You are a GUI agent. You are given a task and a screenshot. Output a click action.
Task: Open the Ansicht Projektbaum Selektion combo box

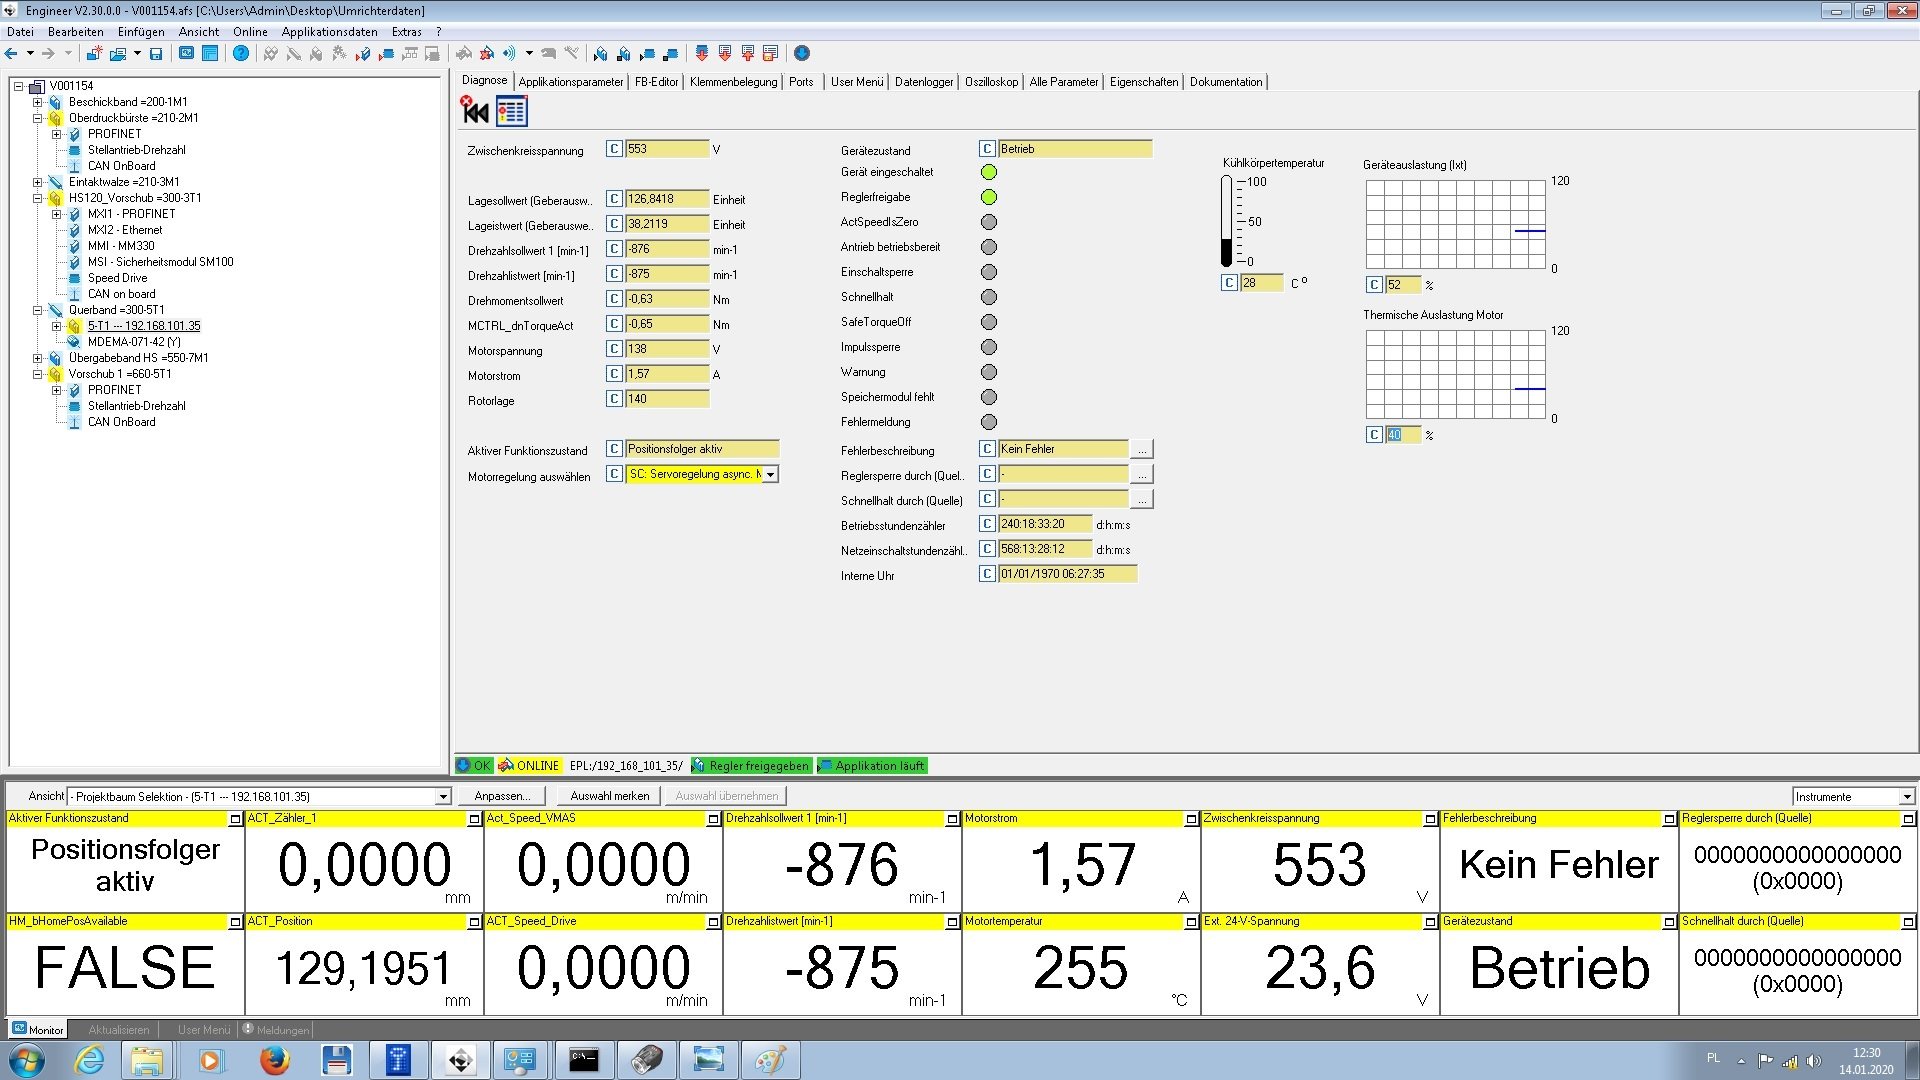pos(442,797)
